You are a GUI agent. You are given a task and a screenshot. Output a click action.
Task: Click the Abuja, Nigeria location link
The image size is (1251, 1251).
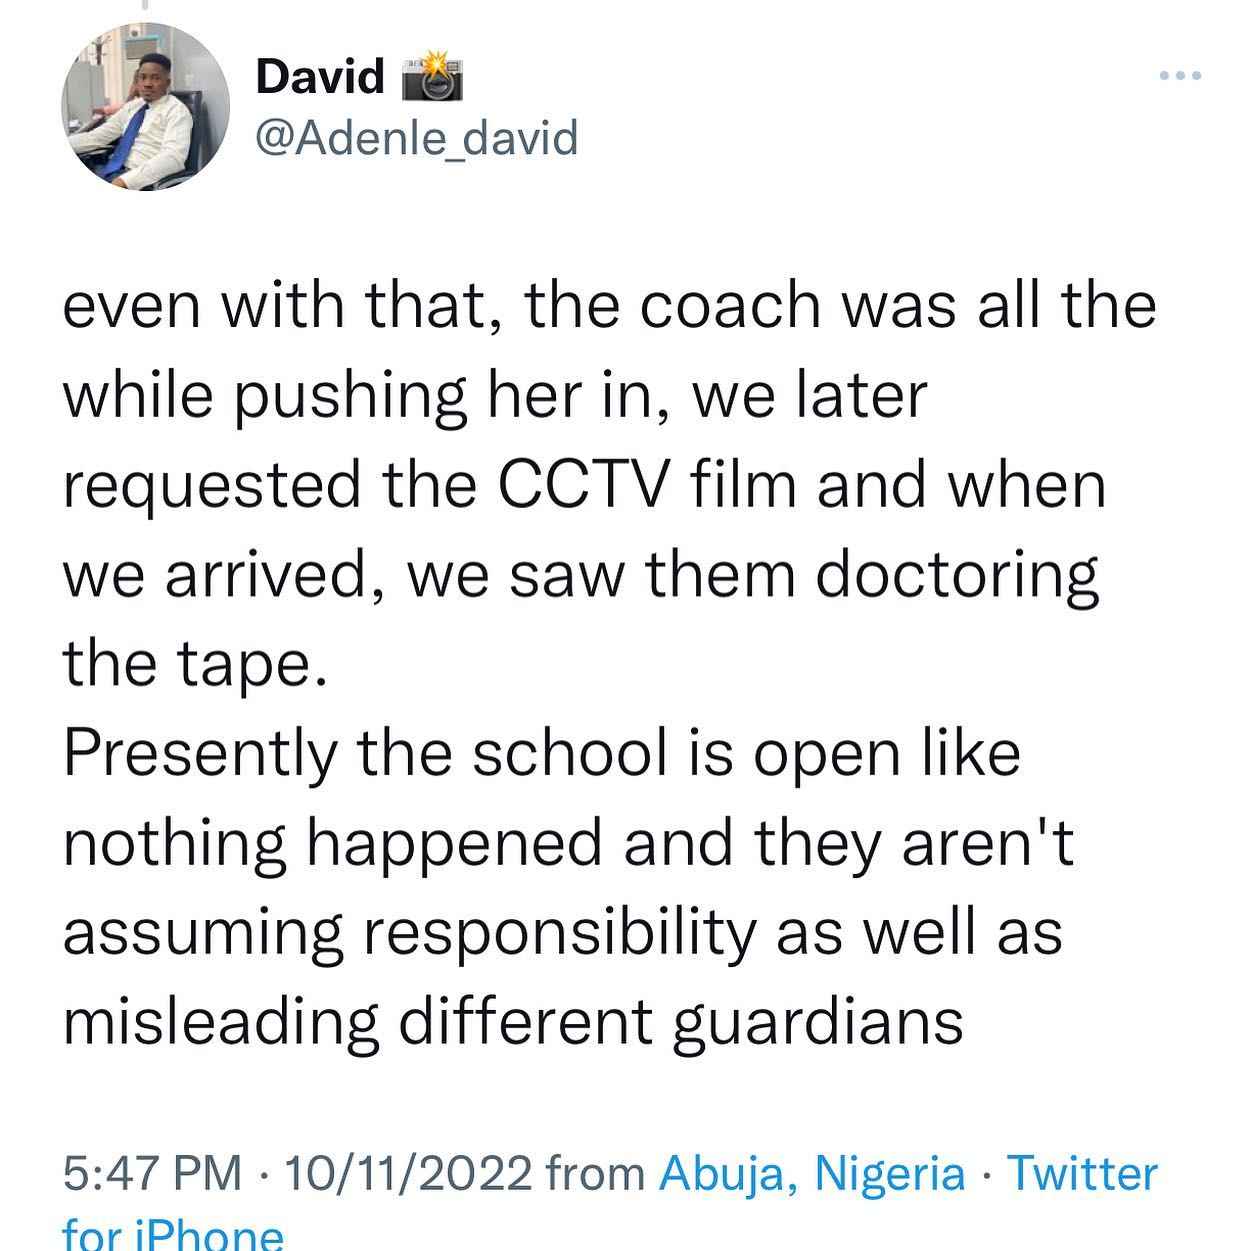click(x=812, y=1173)
